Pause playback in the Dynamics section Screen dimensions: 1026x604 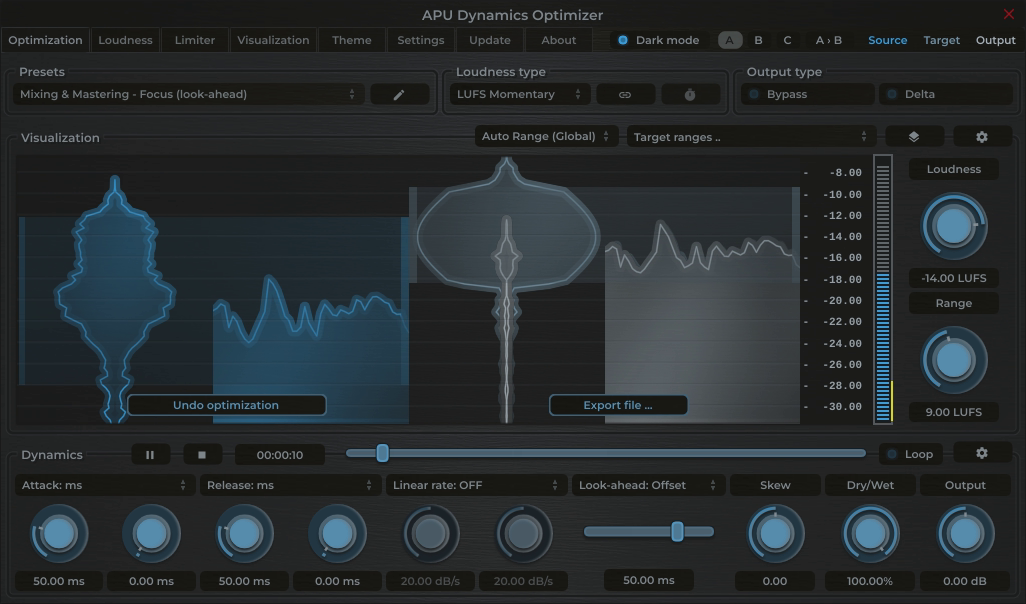click(150, 453)
